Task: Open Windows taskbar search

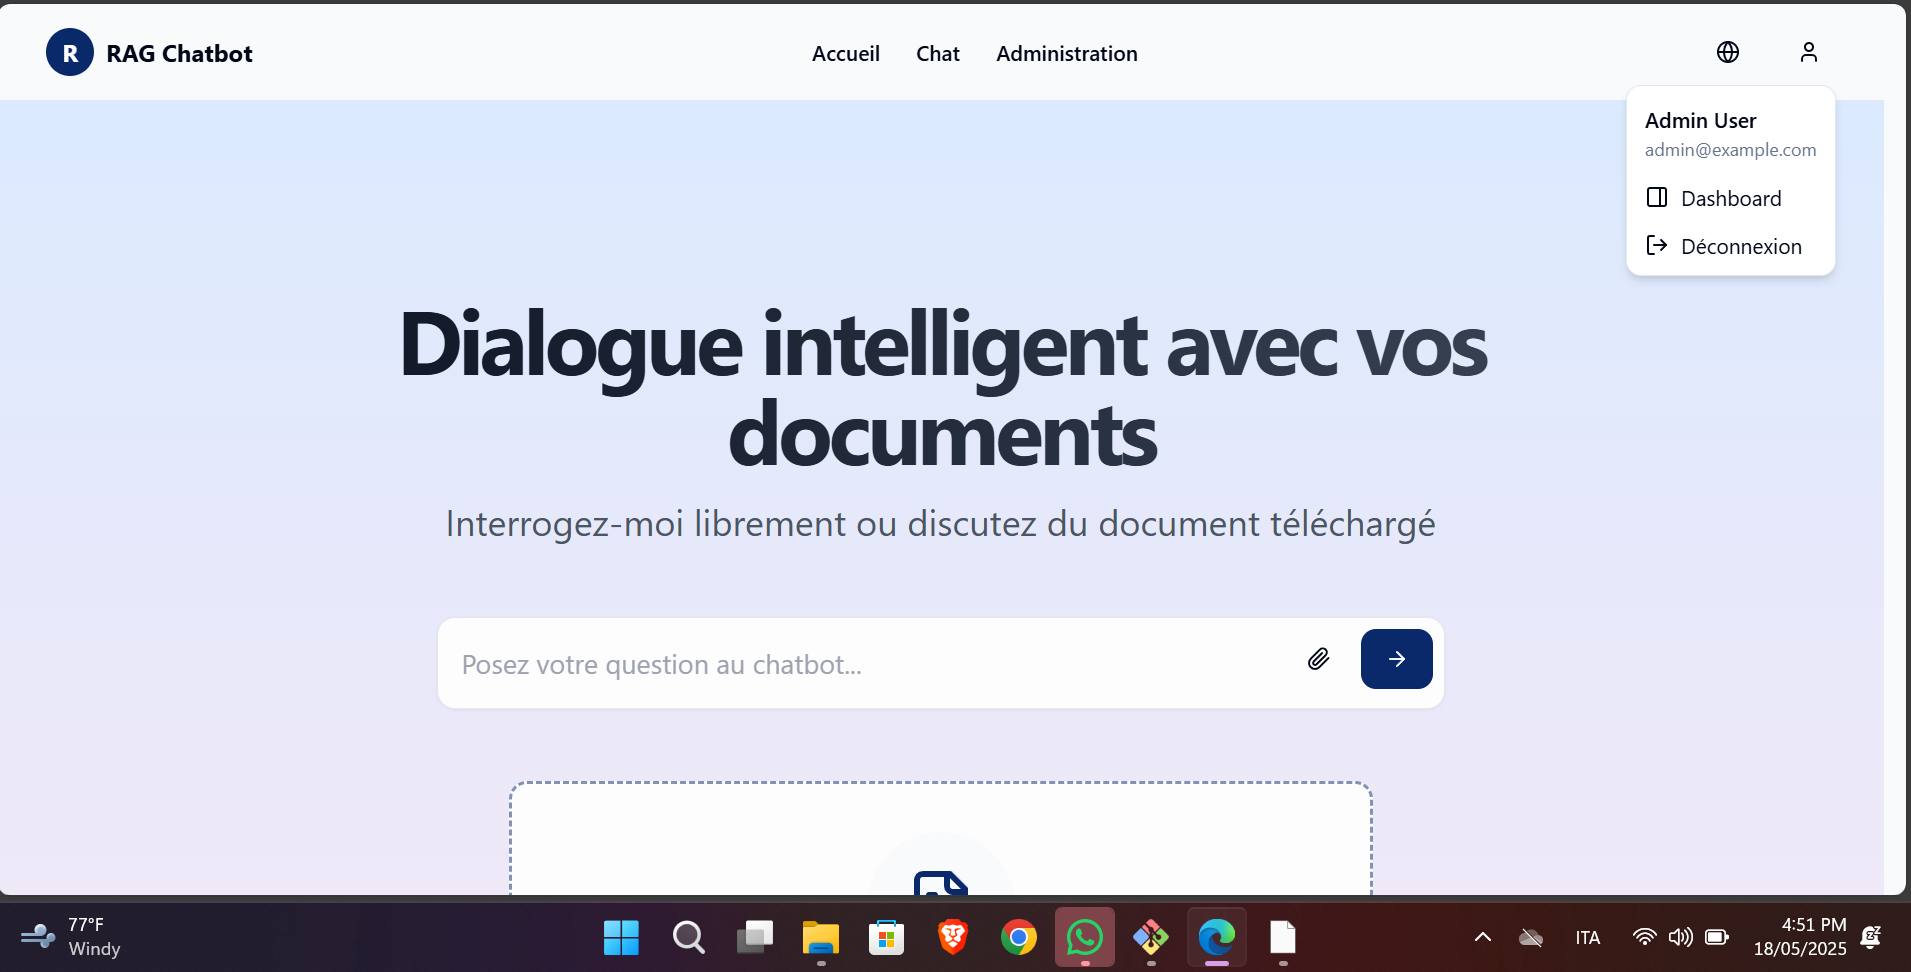Action: click(x=688, y=938)
